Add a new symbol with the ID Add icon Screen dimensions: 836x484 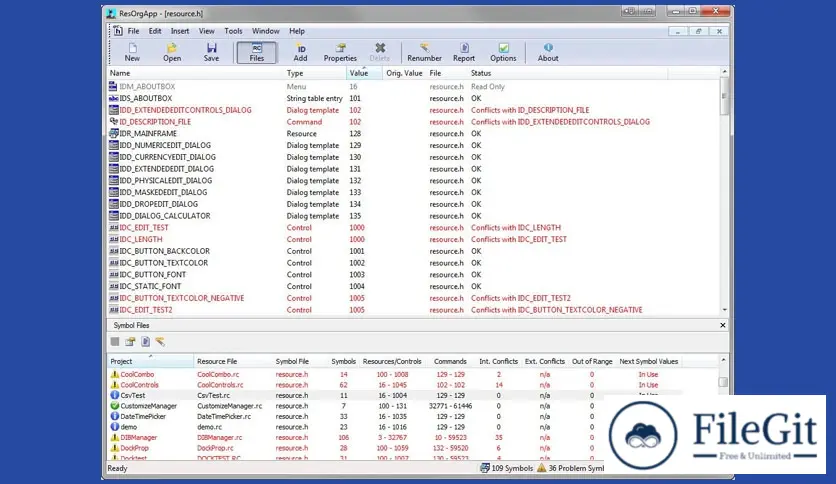(300, 52)
